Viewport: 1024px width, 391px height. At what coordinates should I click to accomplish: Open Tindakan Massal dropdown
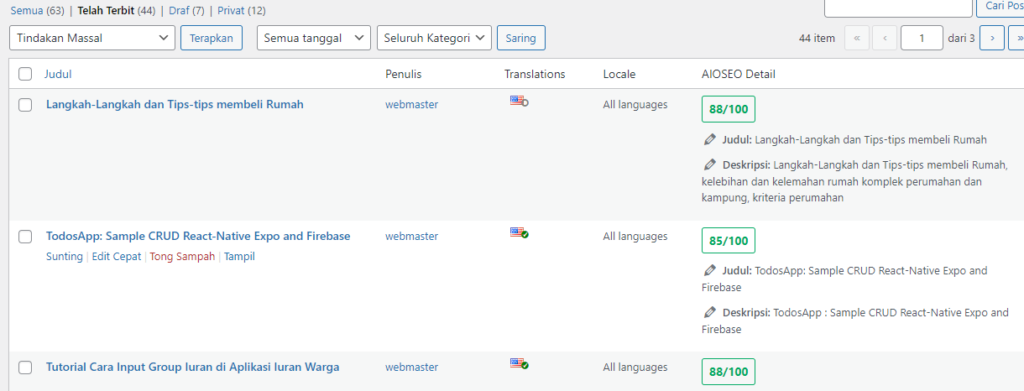(x=92, y=38)
